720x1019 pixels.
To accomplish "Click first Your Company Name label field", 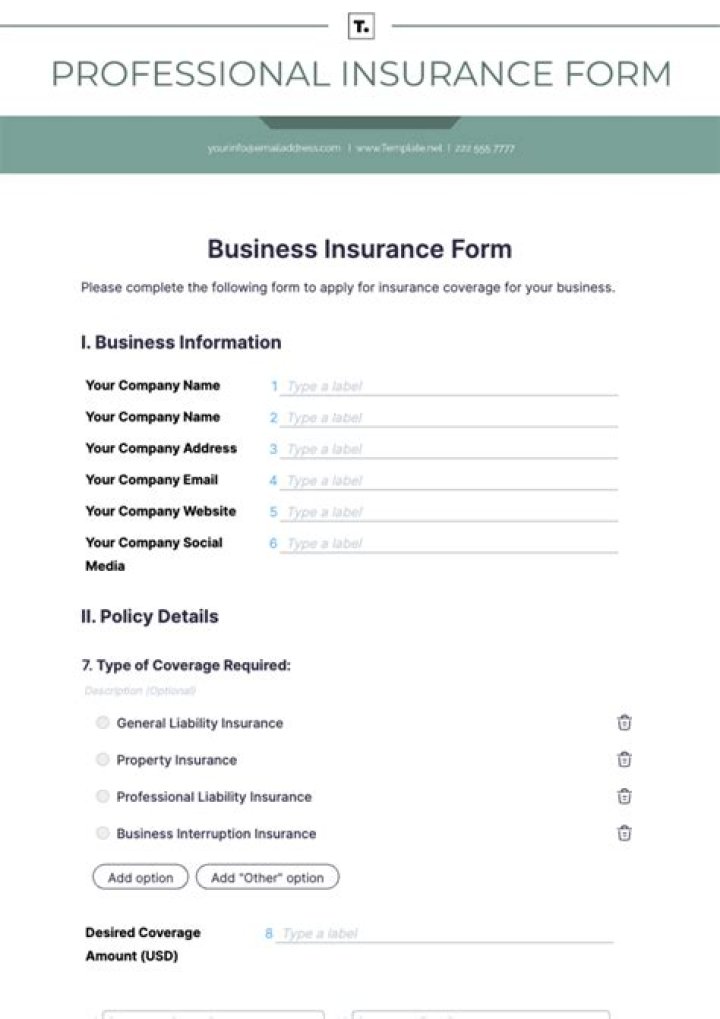I will click(450, 386).
